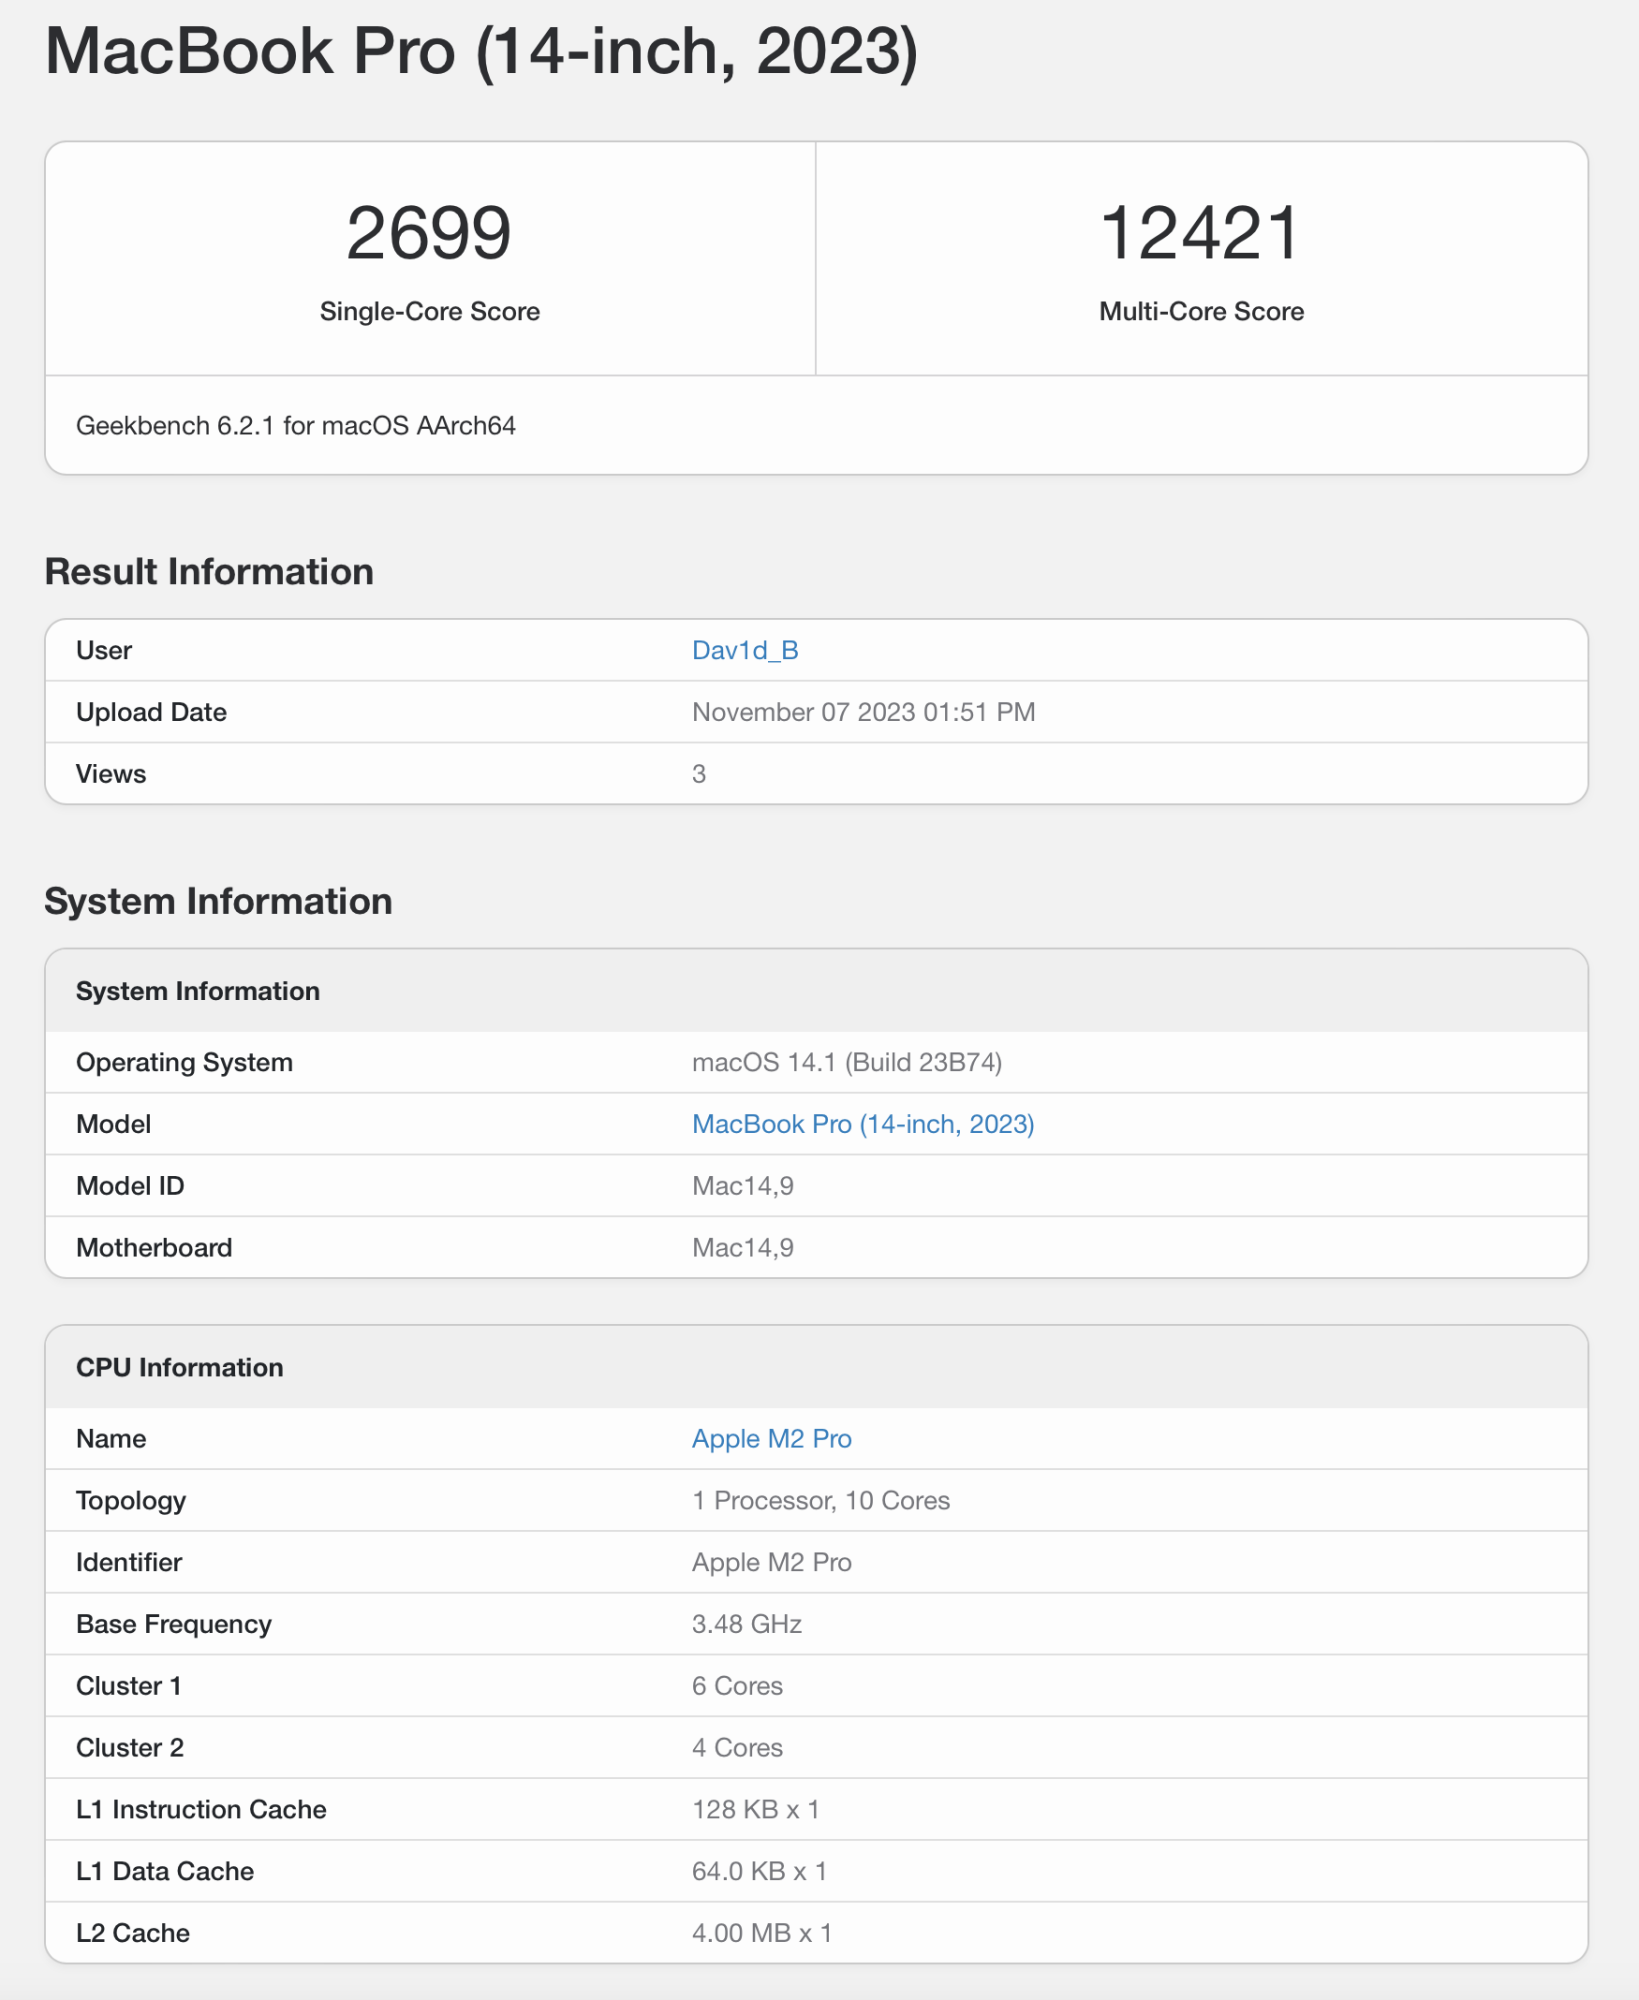Image resolution: width=1639 pixels, height=2000 pixels.
Task: Click the L1 Instruction Cache value 128 KB x 1
Action: [756, 1810]
